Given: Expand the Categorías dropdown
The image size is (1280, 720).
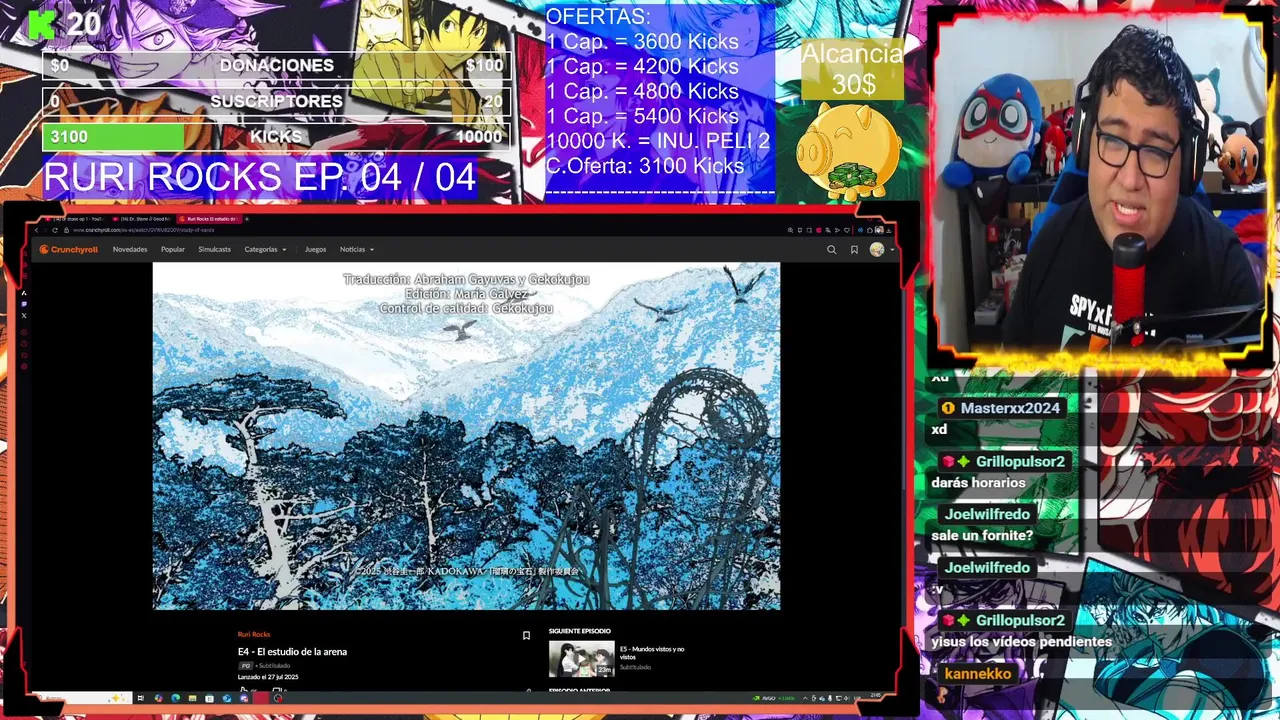Looking at the screenshot, I should pos(265,249).
